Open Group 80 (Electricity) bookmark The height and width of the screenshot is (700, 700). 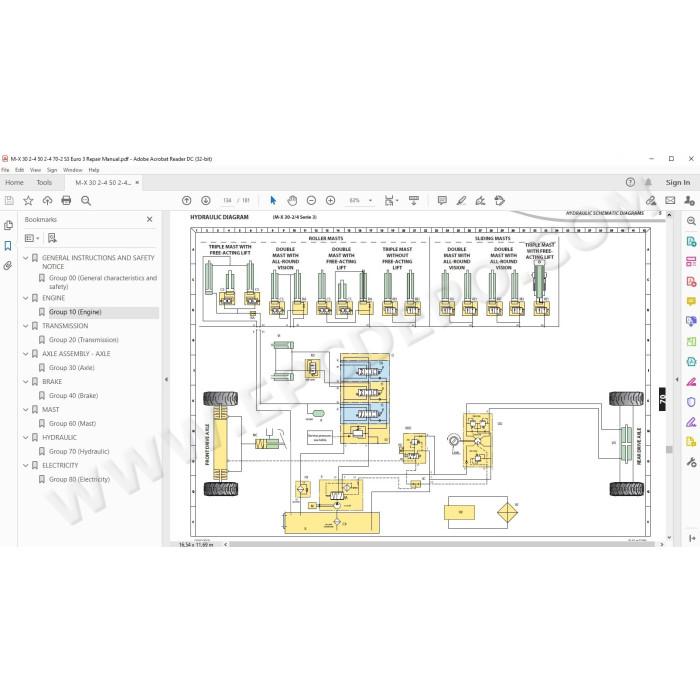(x=79, y=479)
